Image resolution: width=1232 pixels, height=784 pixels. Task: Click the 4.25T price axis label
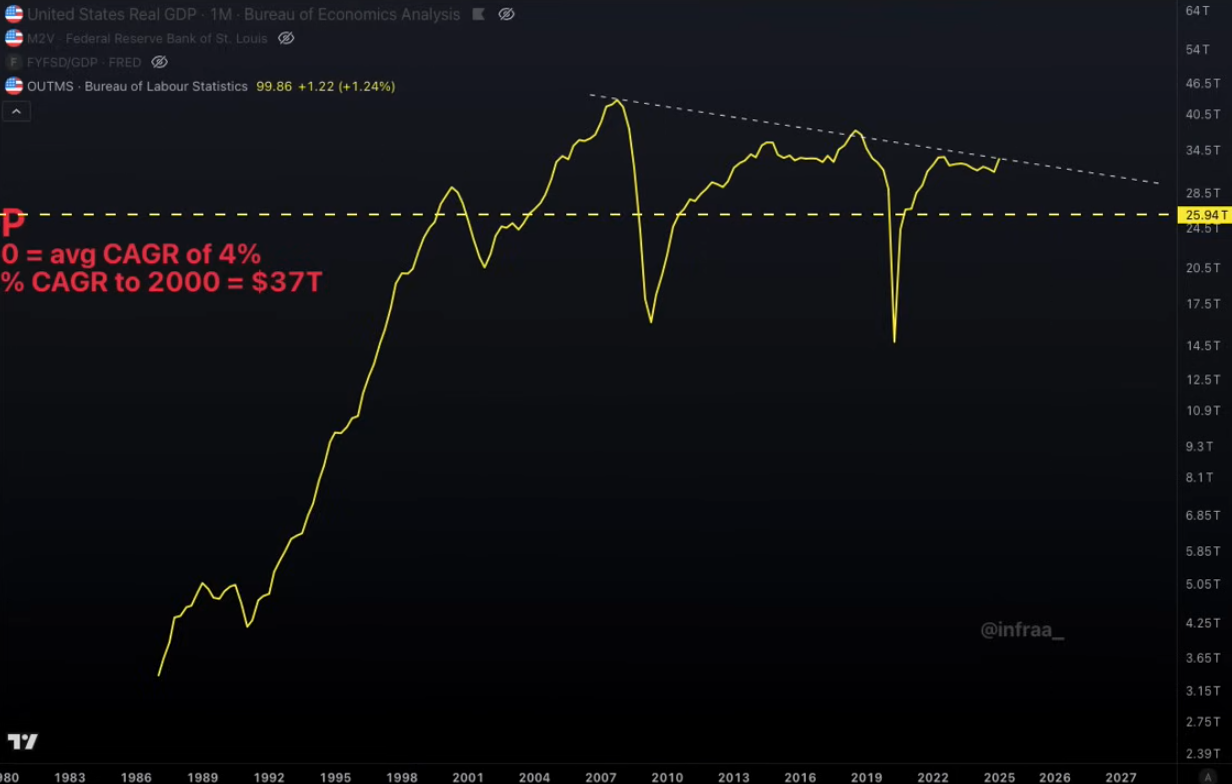[x=1201, y=623]
